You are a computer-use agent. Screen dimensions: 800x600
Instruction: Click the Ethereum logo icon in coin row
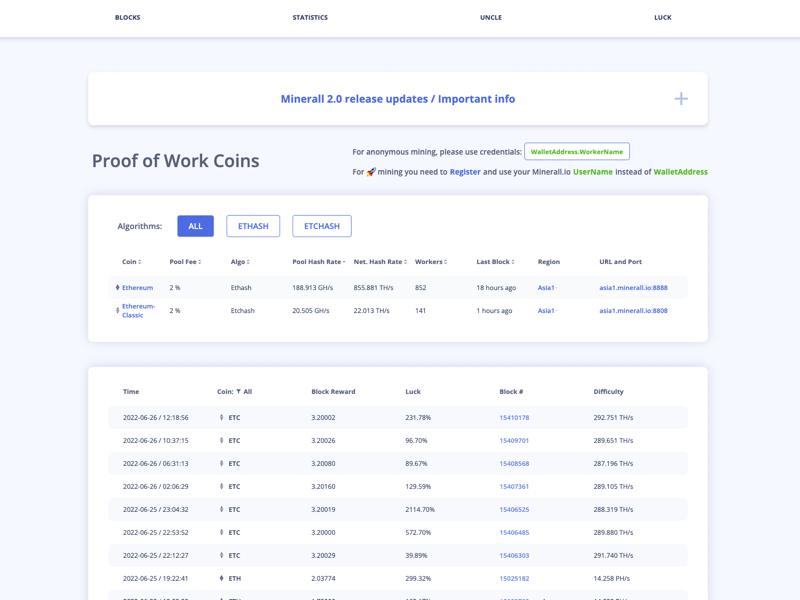coord(117,288)
